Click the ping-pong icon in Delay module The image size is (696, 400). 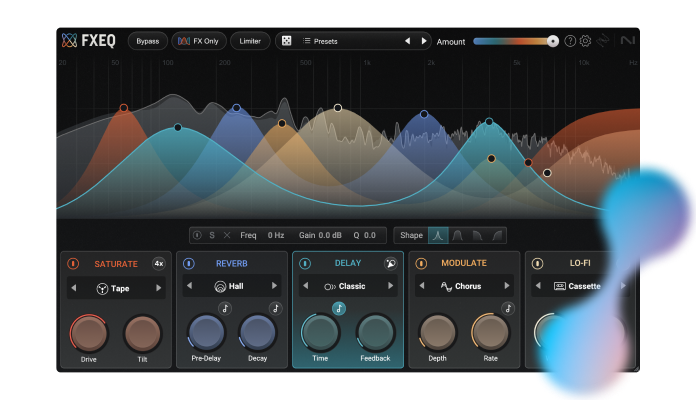click(391, 263)
